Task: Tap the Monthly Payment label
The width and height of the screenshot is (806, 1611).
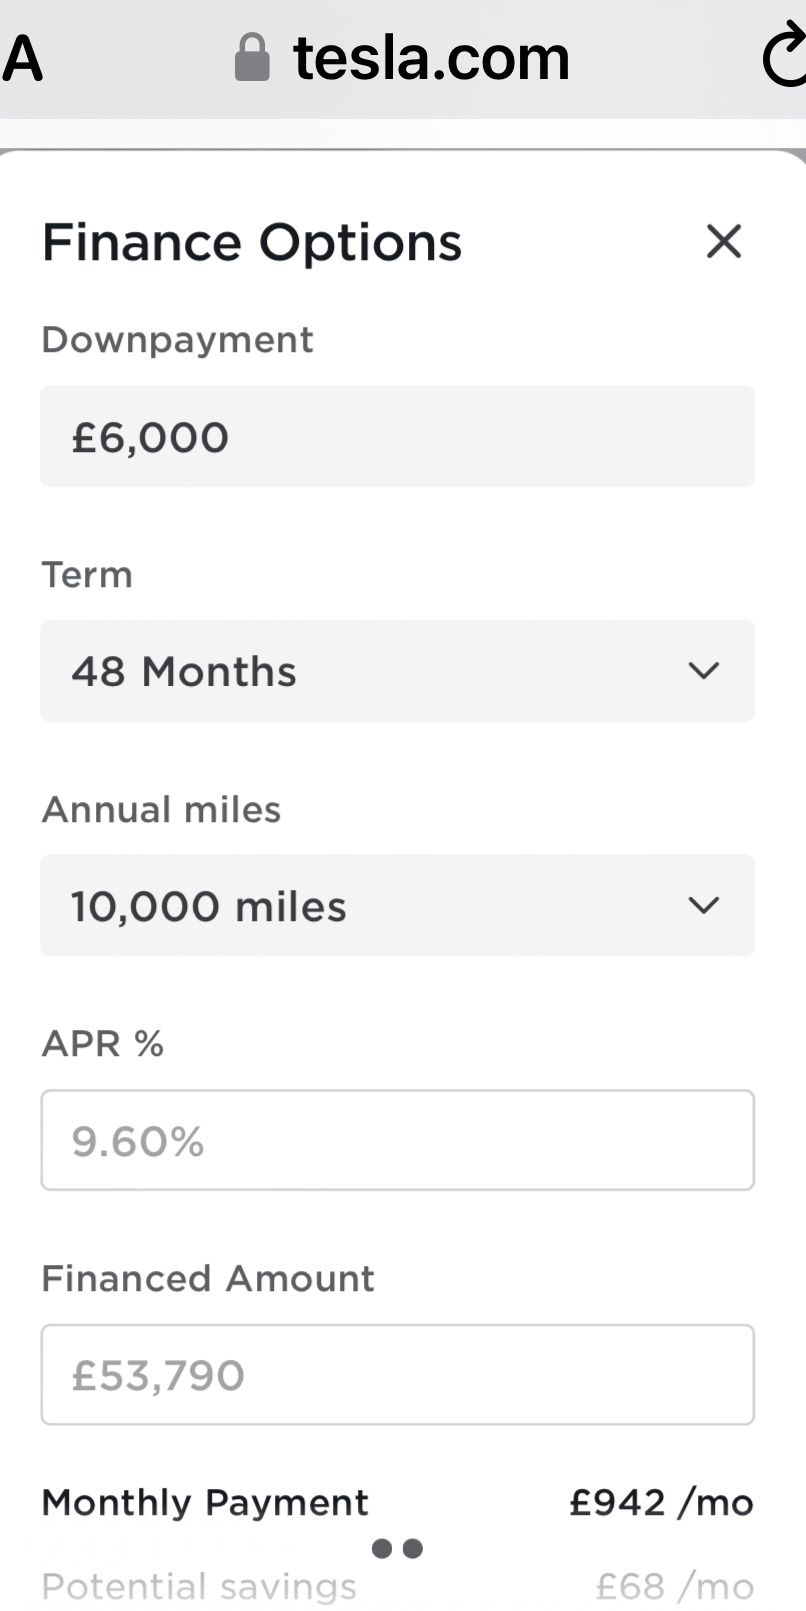Action: [205, 1502]
